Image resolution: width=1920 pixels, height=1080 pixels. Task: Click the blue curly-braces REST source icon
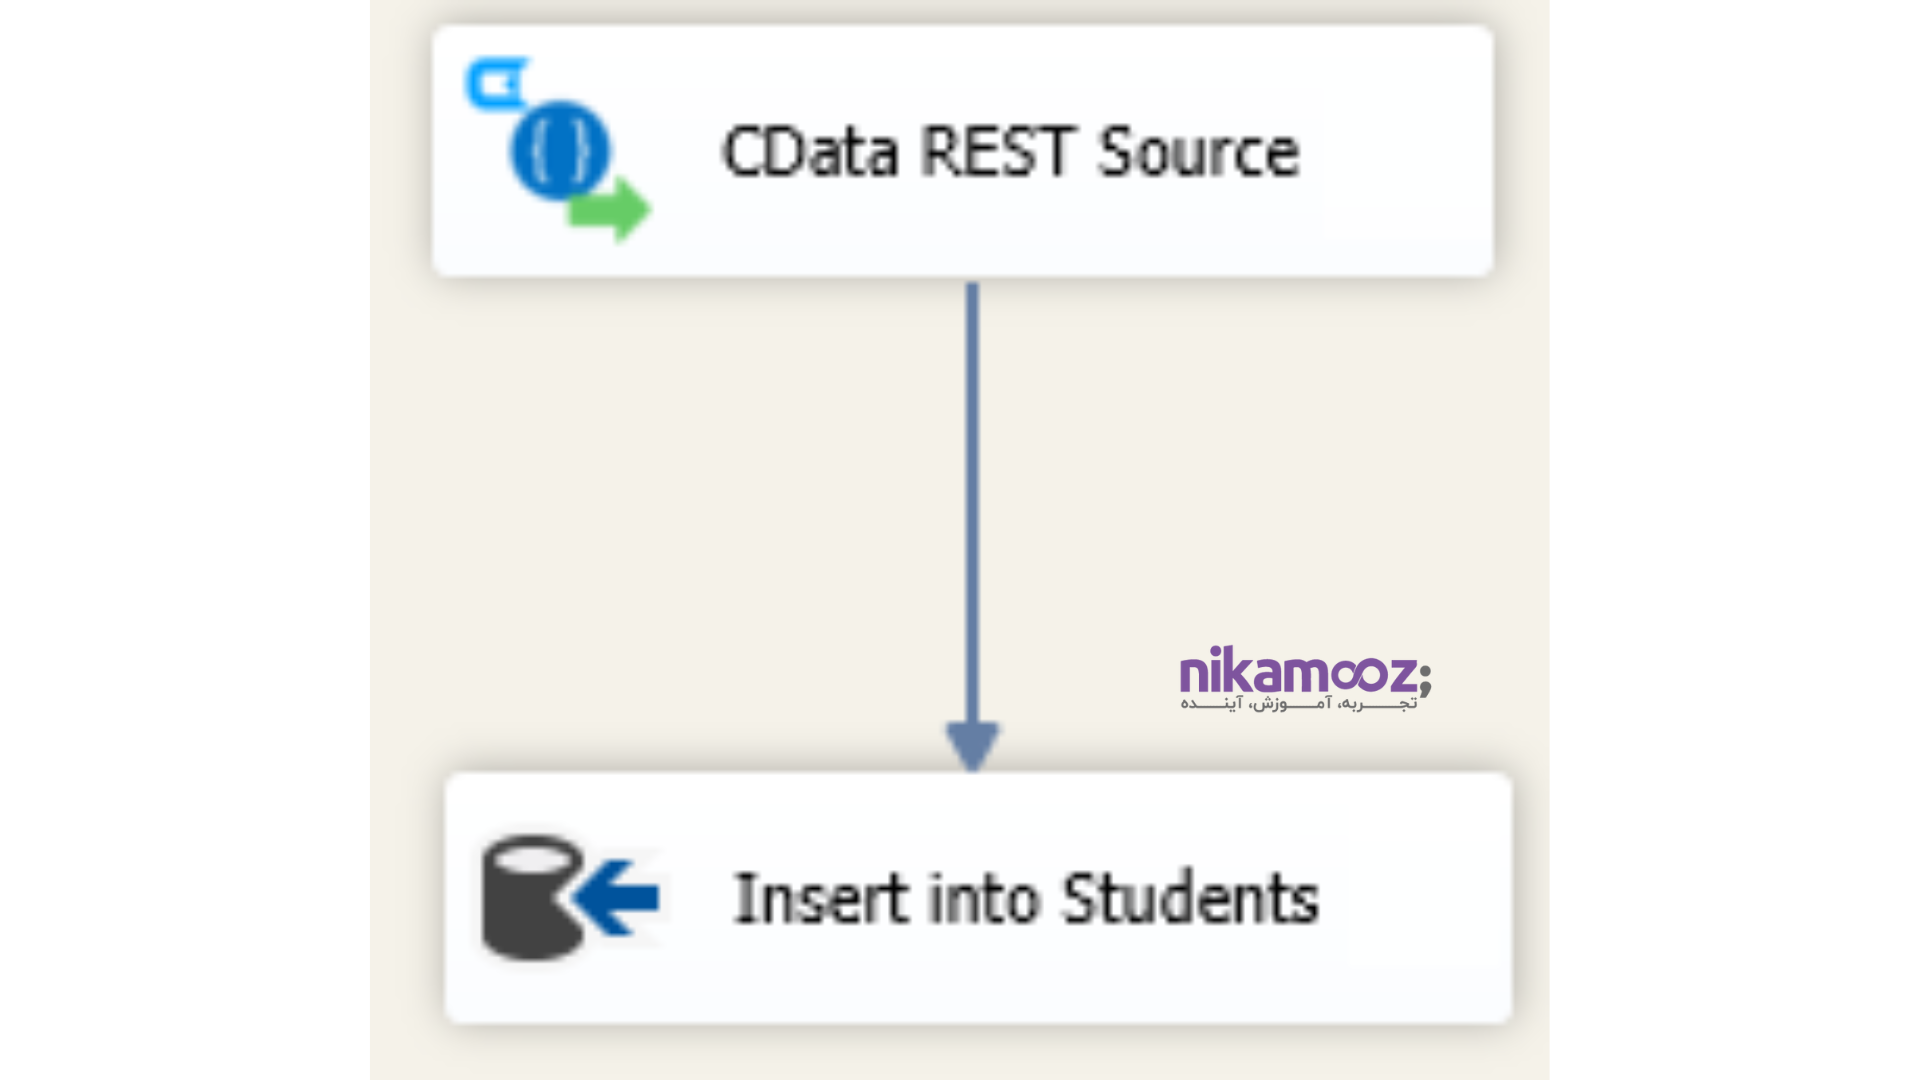click(559, 150)
